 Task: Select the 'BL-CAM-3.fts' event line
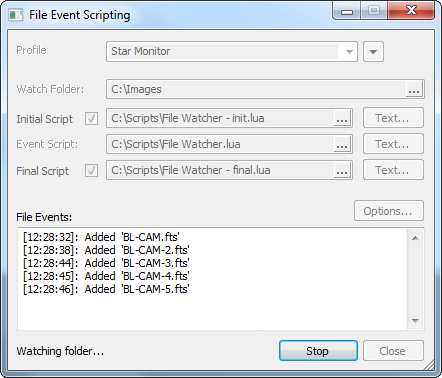106,263
